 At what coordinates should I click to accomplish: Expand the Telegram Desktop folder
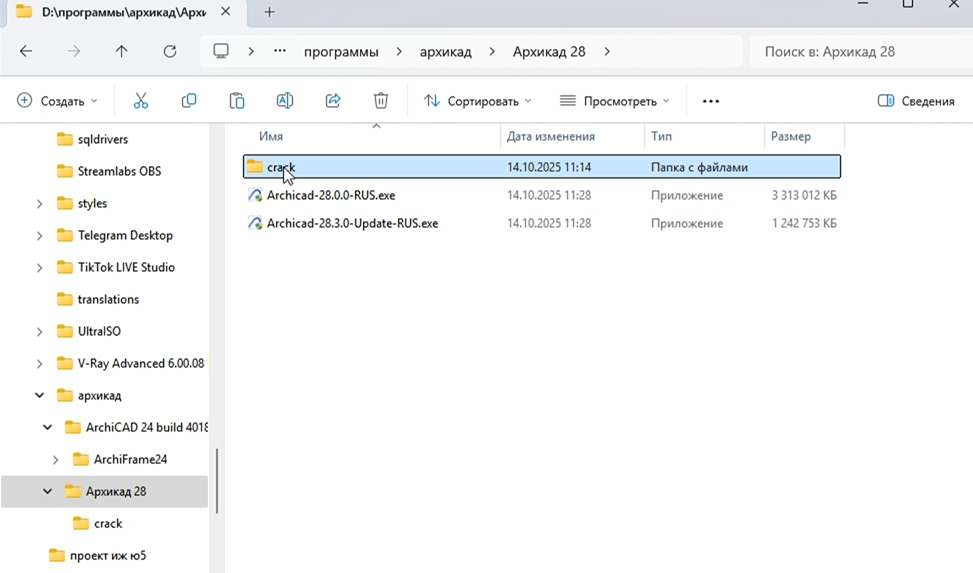[40, 236]
